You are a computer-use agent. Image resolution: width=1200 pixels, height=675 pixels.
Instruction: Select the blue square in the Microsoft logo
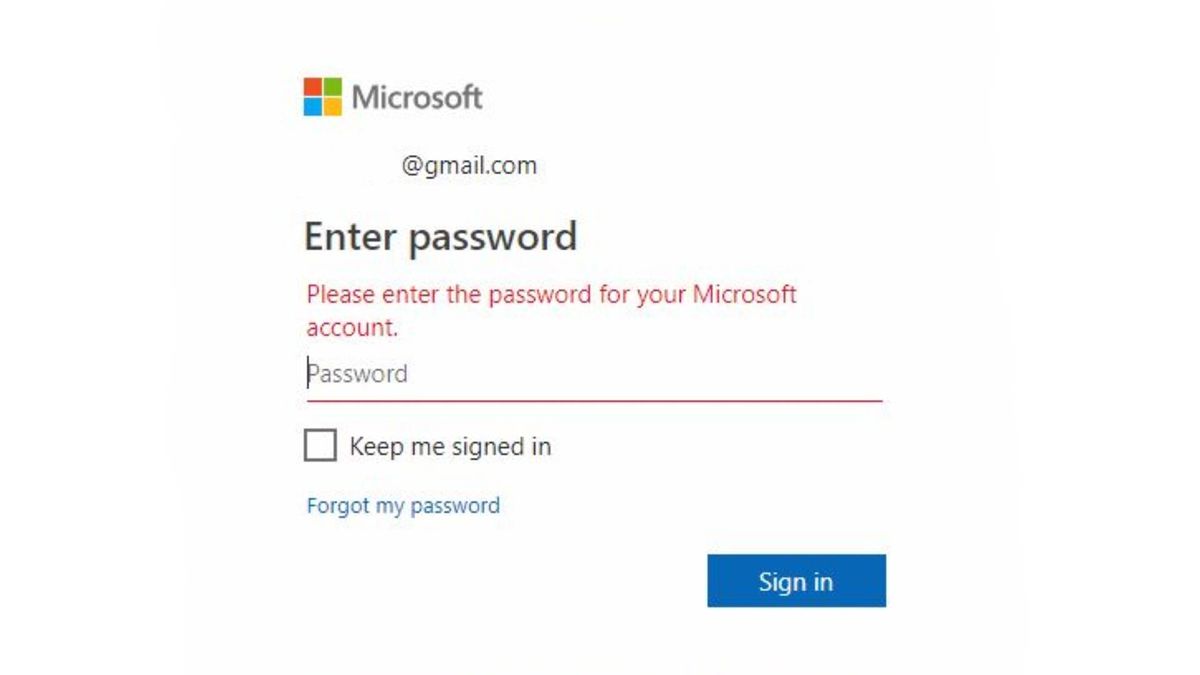[313, 106]
